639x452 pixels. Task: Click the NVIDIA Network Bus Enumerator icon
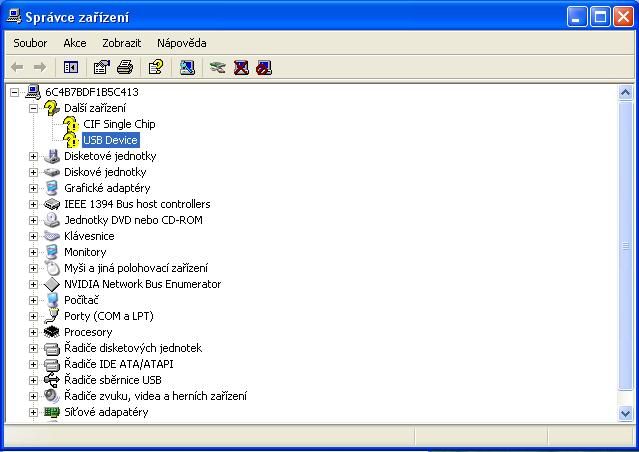tap(52, 284)
